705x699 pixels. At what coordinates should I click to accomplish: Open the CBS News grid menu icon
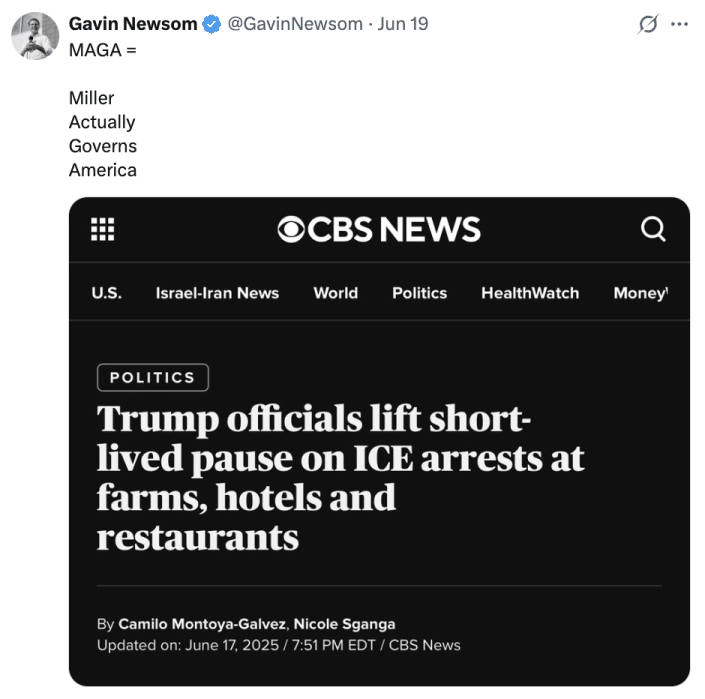tap(103, 229)
